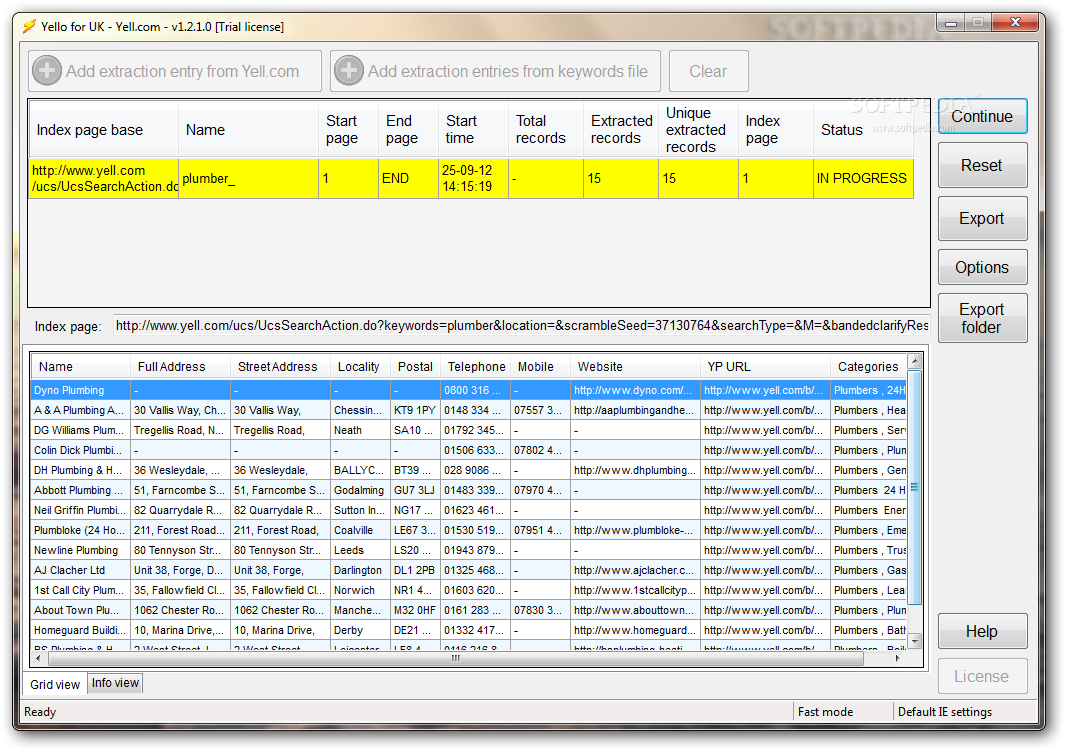Select the AJ Clacher Ltd row

pos(469,570)
